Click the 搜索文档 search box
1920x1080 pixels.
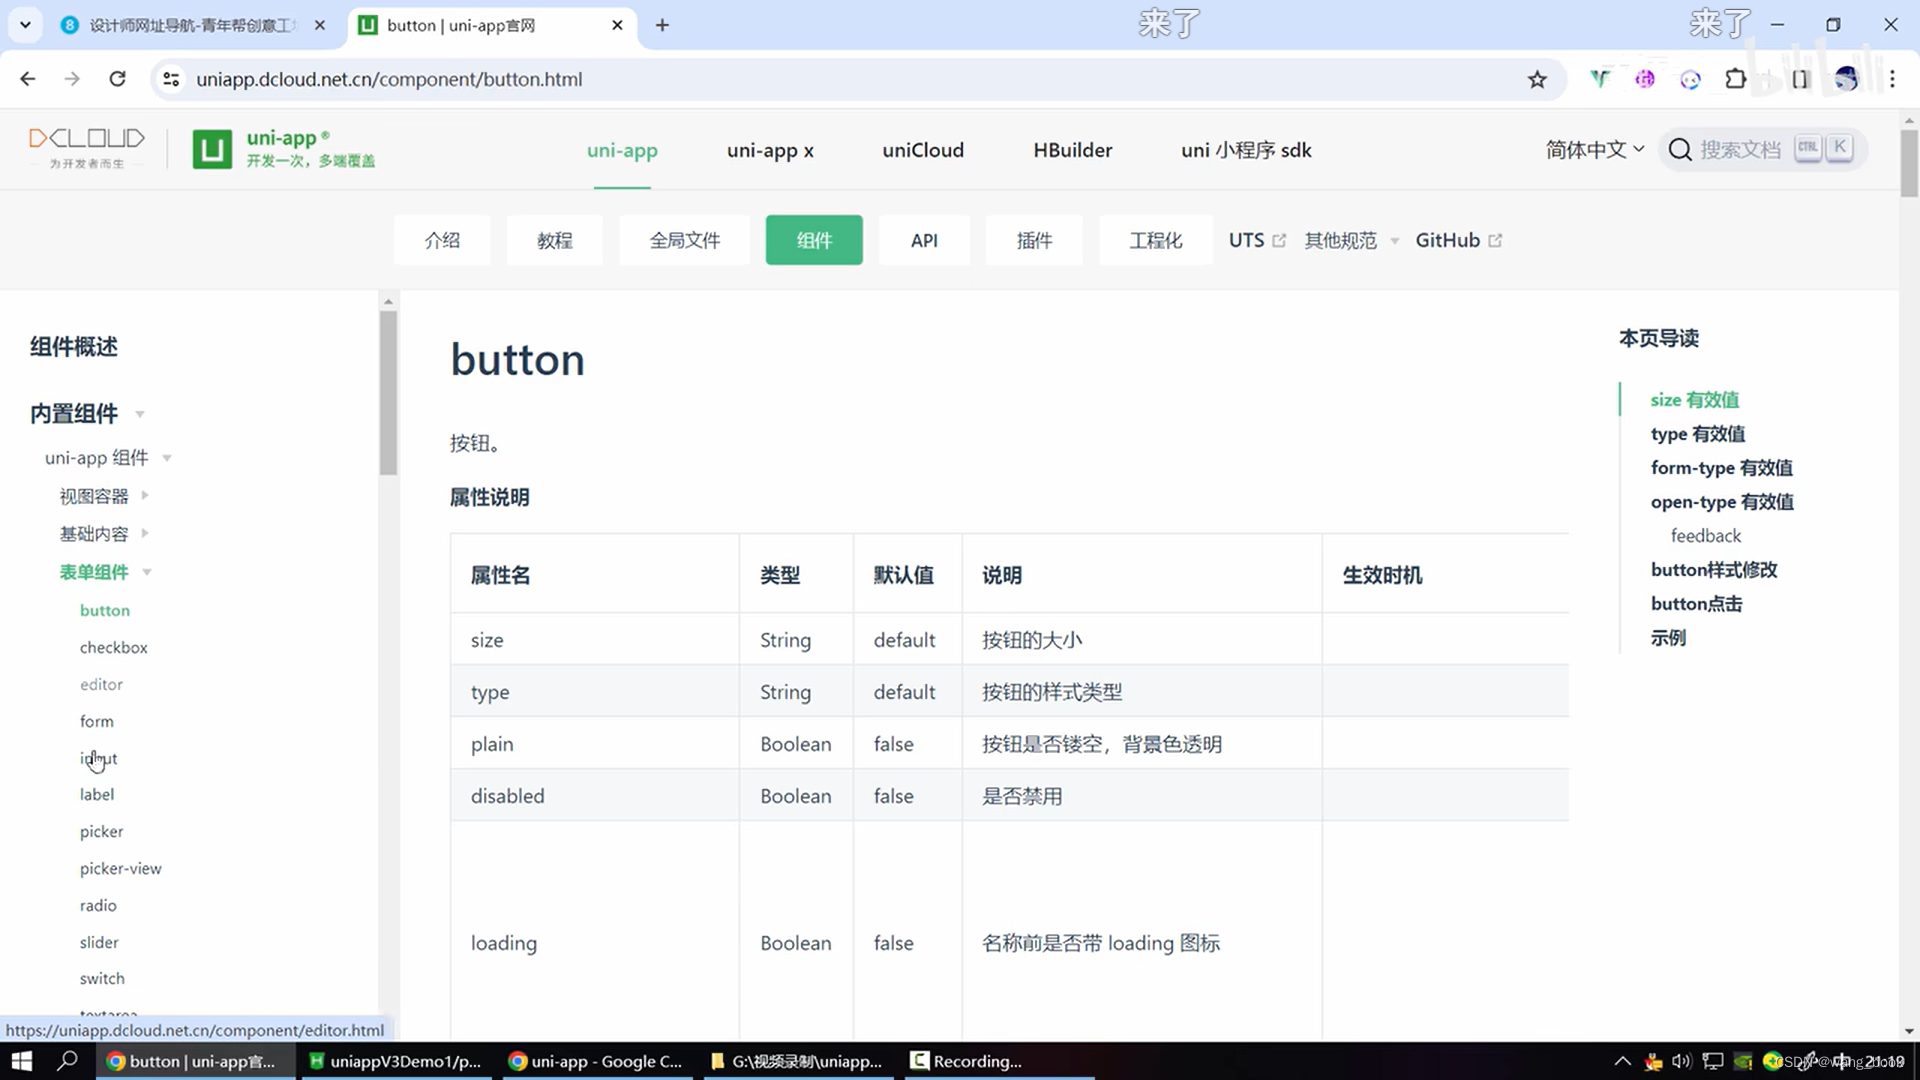click(1762, 150)
